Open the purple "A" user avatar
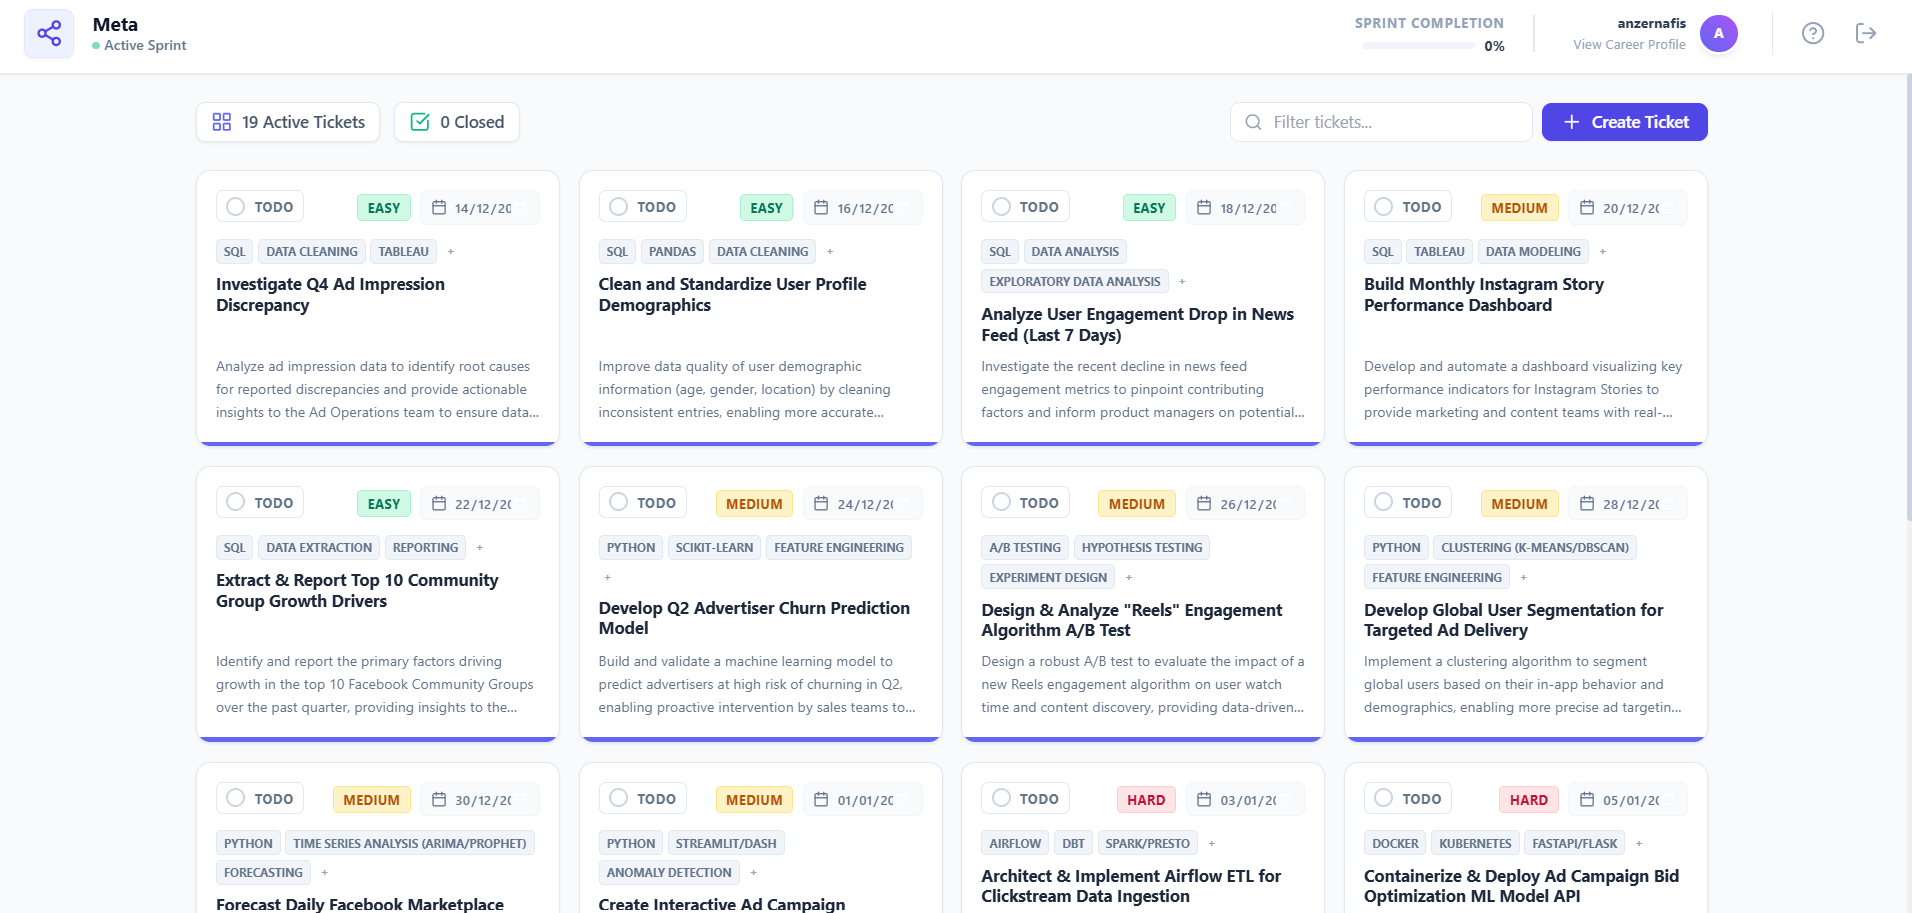1912x913 pixels. 1719,34
